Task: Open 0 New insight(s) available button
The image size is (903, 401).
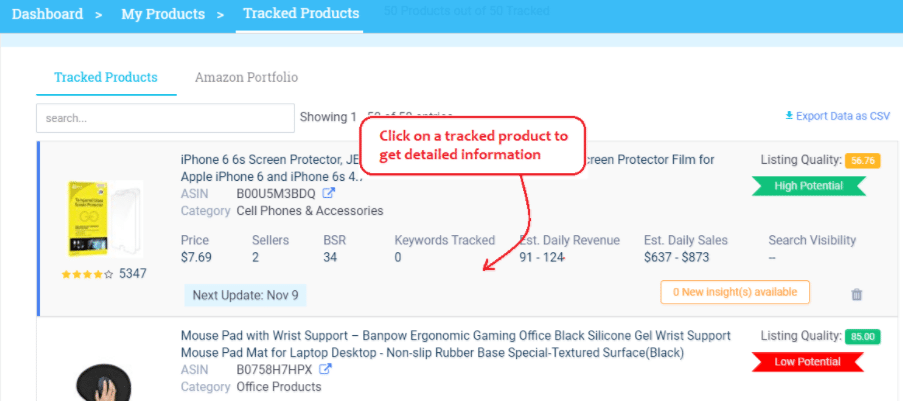Action: point(735,292)
